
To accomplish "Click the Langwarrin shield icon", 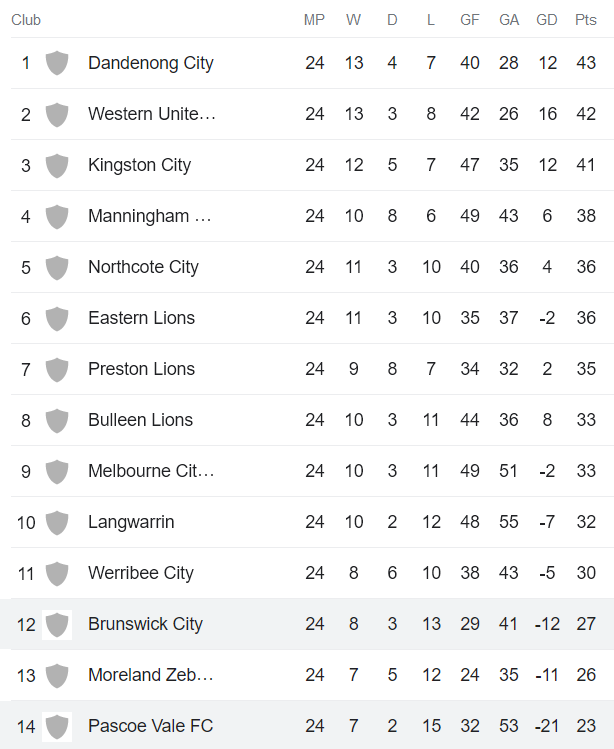I will [x=57, y=522].
